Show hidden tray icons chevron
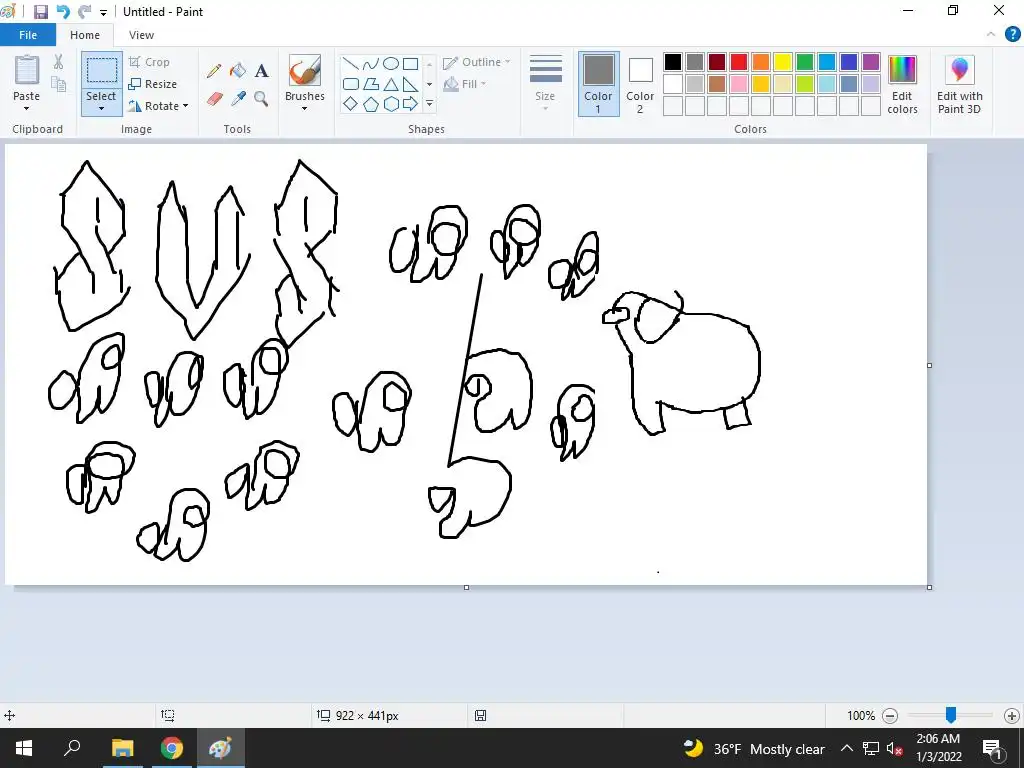1024x768 pixels. (846, 748)
